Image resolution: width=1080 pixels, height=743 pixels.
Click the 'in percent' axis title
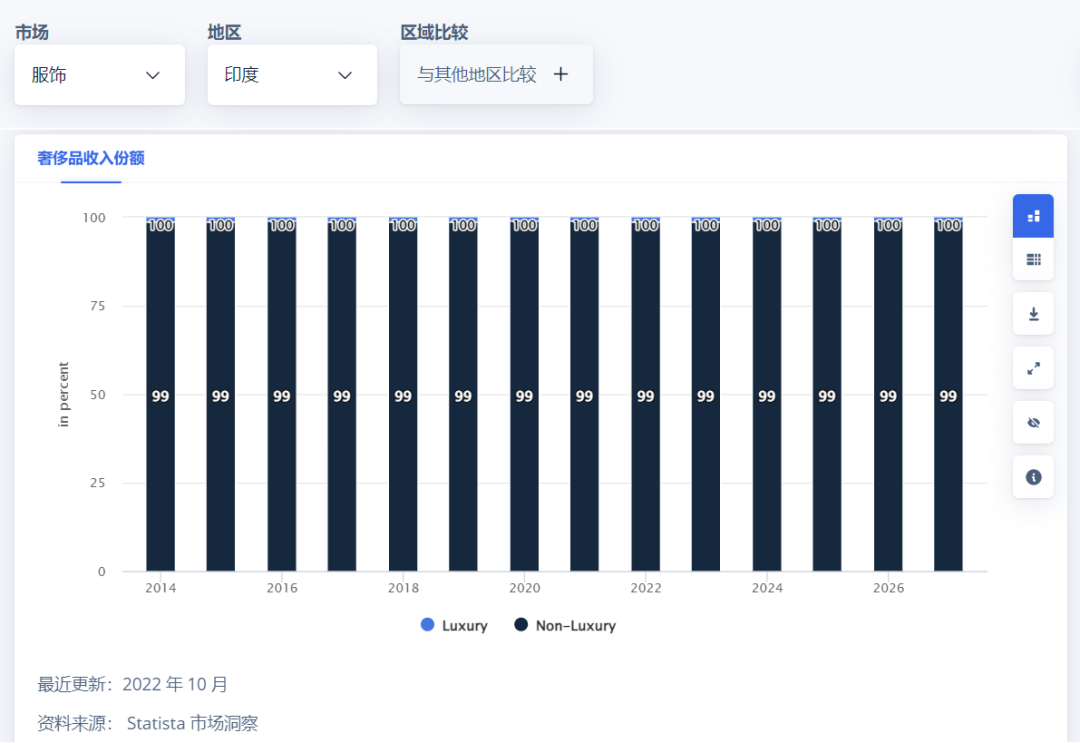pos(63,395)
